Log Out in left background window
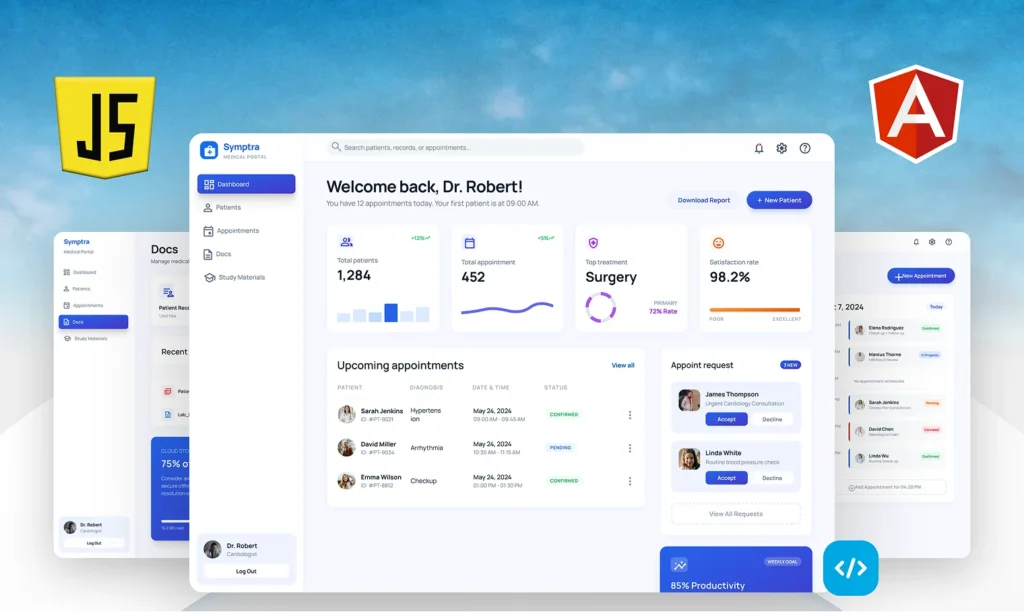 click(x=93, y=543)
